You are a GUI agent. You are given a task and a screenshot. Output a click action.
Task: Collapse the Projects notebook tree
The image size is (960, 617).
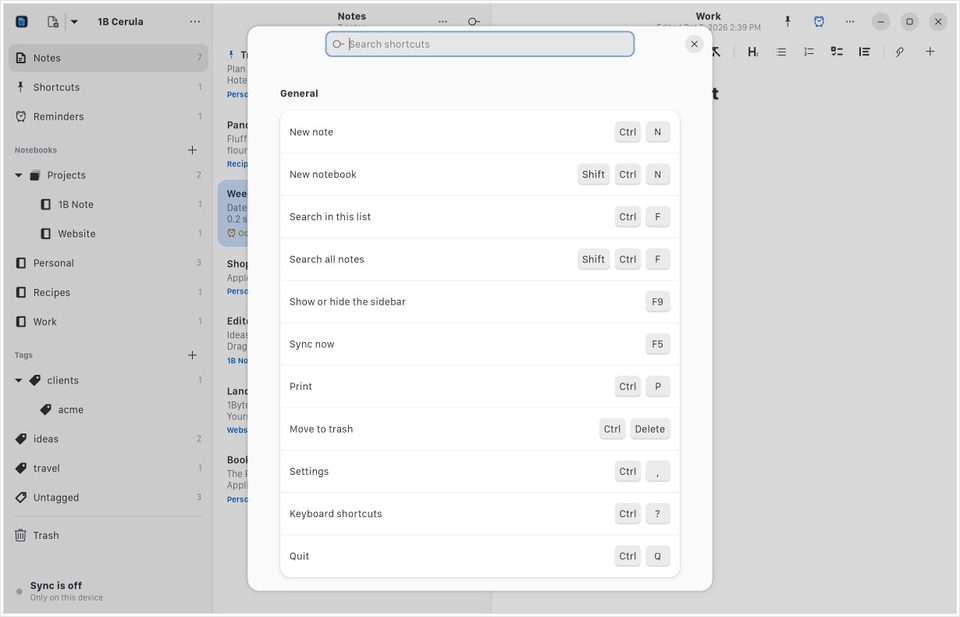click(18, 175)
